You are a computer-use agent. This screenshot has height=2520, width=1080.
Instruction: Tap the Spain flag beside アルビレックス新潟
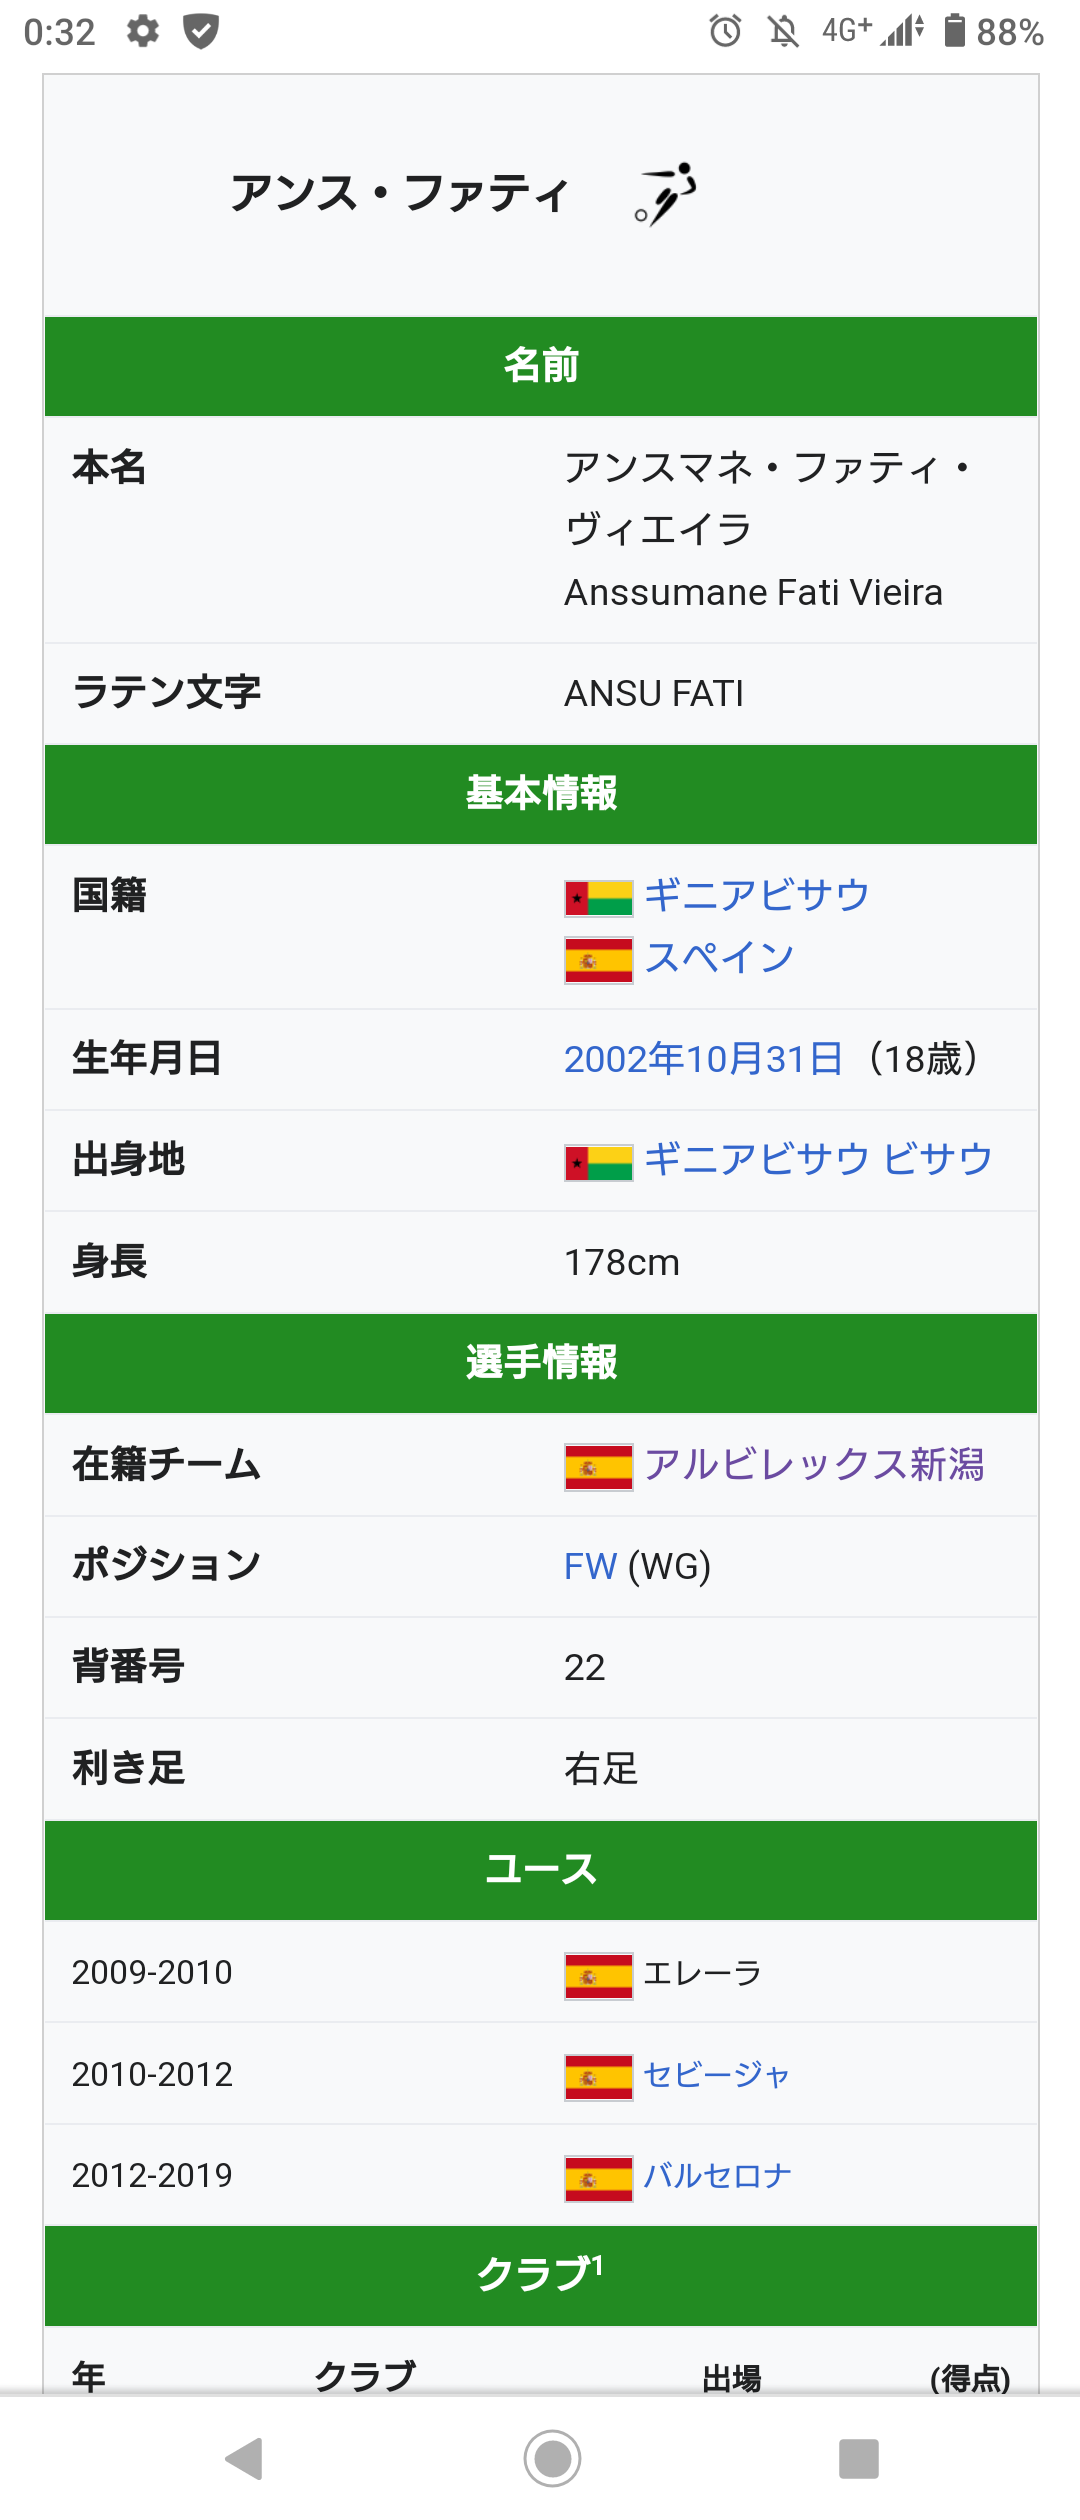(x=598, y=1467)
